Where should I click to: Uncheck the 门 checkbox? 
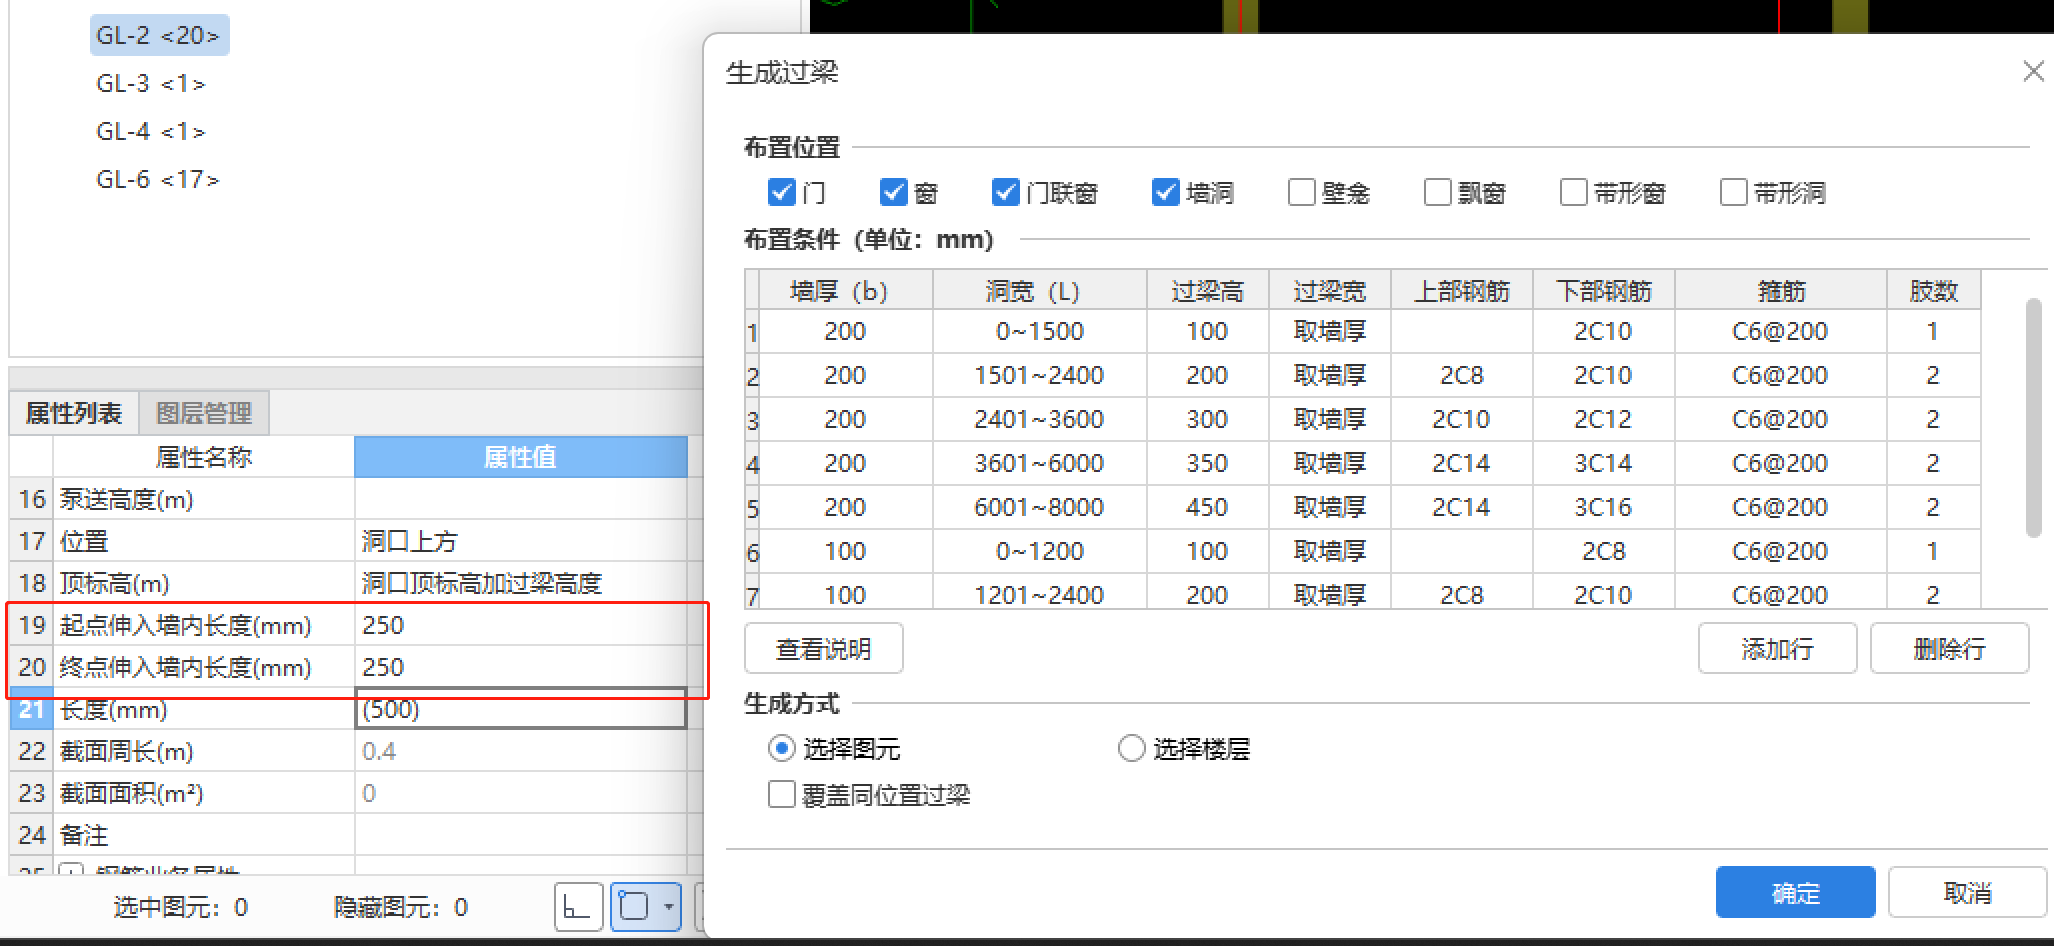coord(782,192)
